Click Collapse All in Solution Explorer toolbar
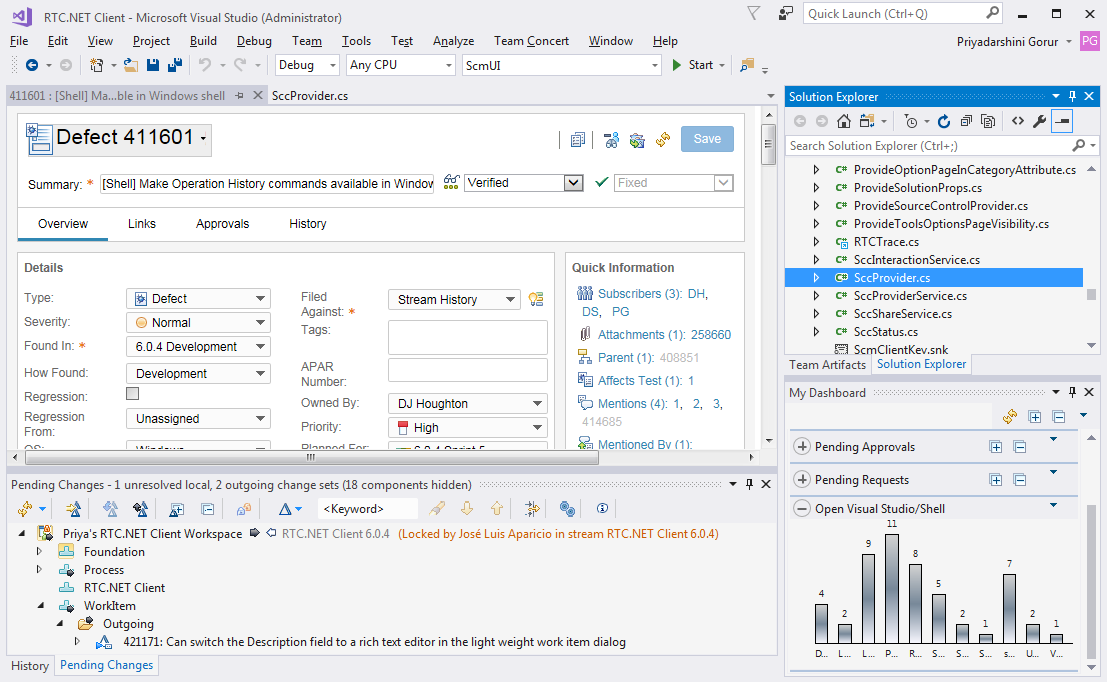 click(x=966, y=121)
